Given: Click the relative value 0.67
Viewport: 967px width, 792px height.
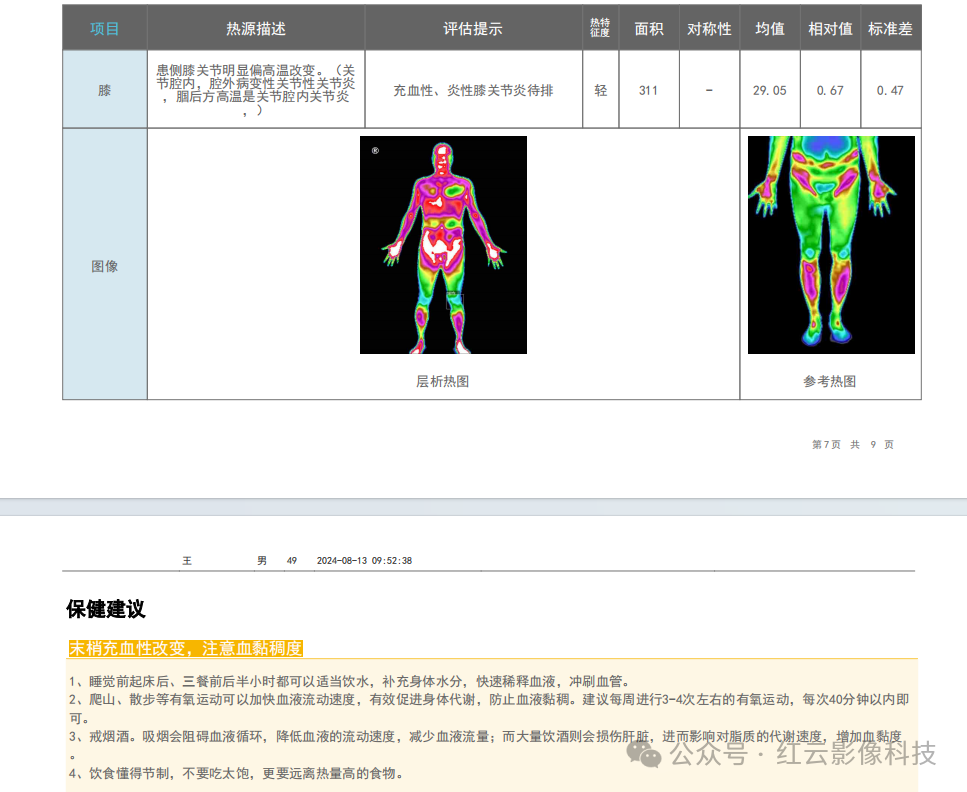Looking at the screenshot, I should [830, 90].
